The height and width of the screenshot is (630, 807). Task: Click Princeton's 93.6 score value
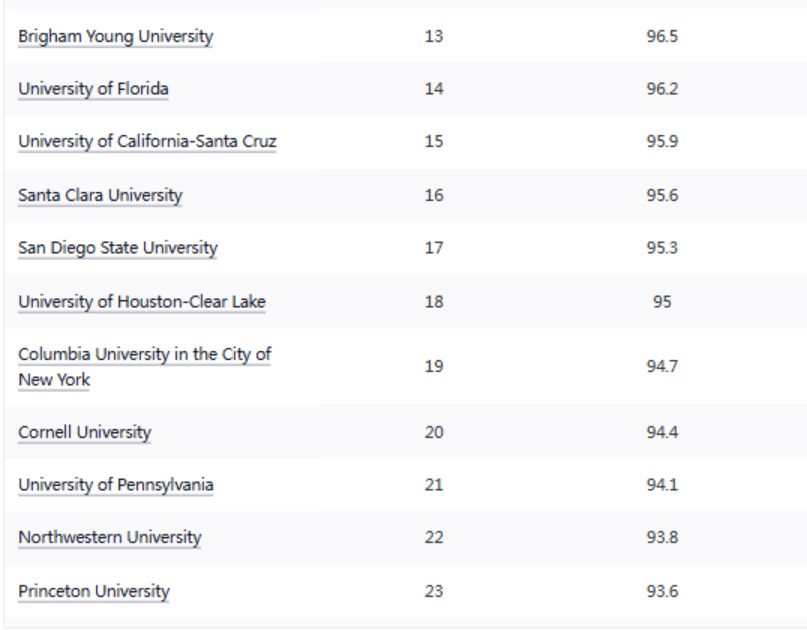click(658, 590)
